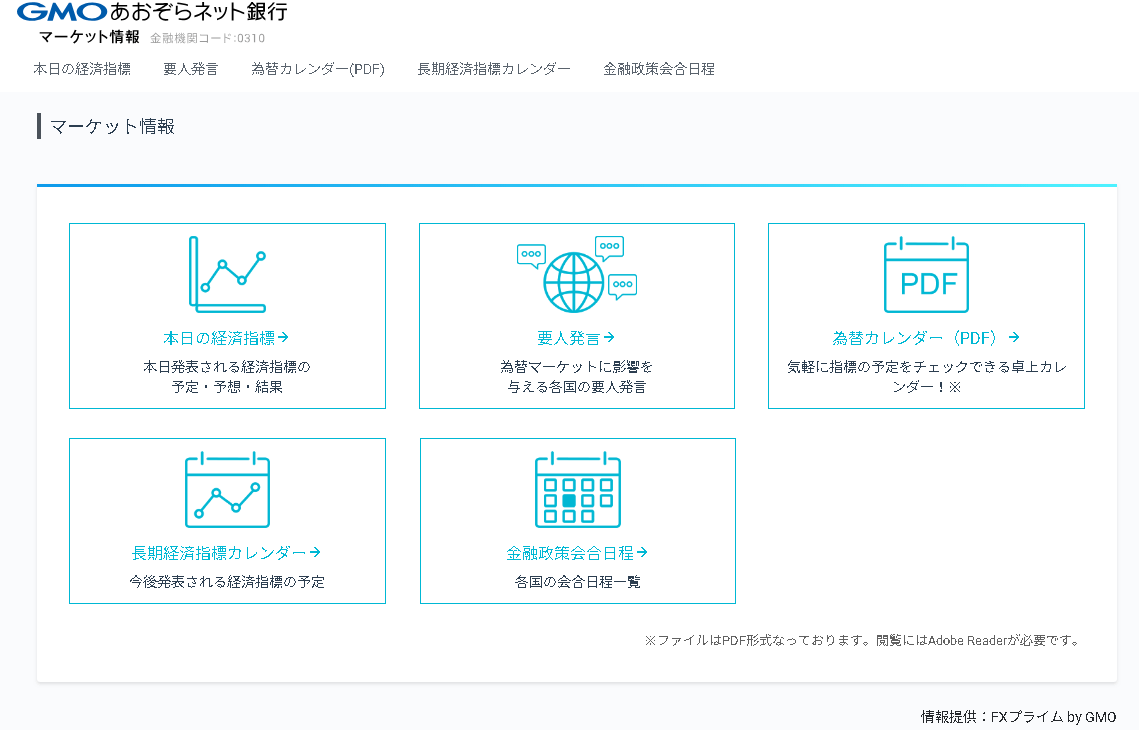1139x730 pixels.
Task: Click the grid calendar icon for 金融政策会合日程
Action: click(576, 491)
